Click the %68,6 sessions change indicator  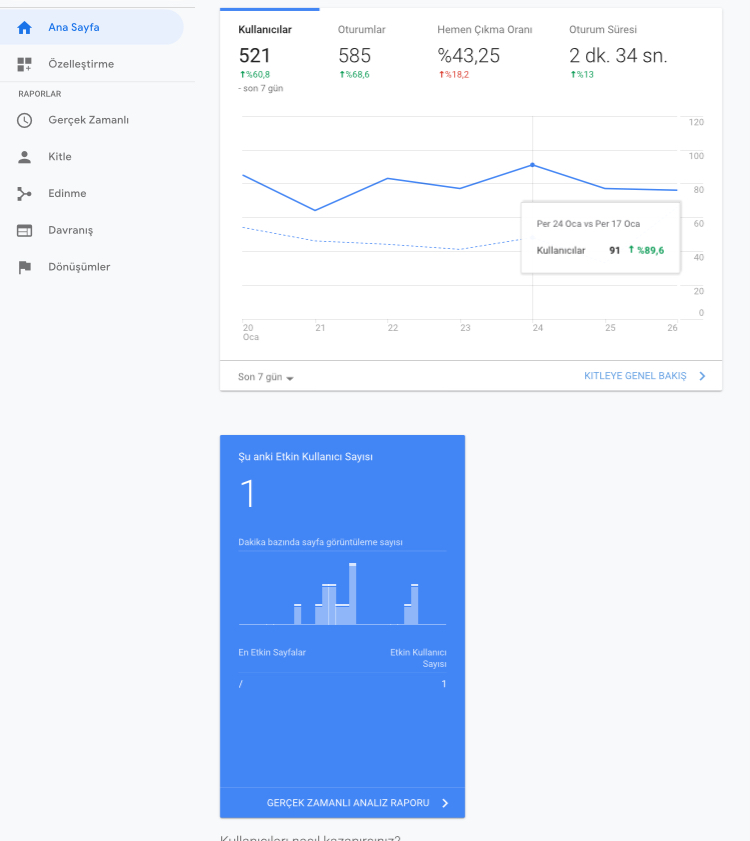coord(354,75)
